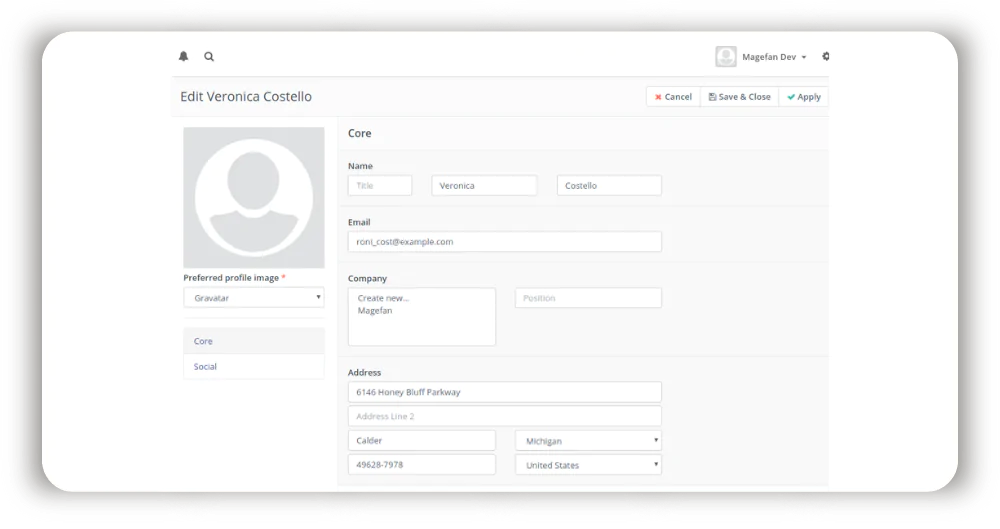Screen dimensions: 1000x529
Task: Click the Apply button
Action: coord(804,97)
